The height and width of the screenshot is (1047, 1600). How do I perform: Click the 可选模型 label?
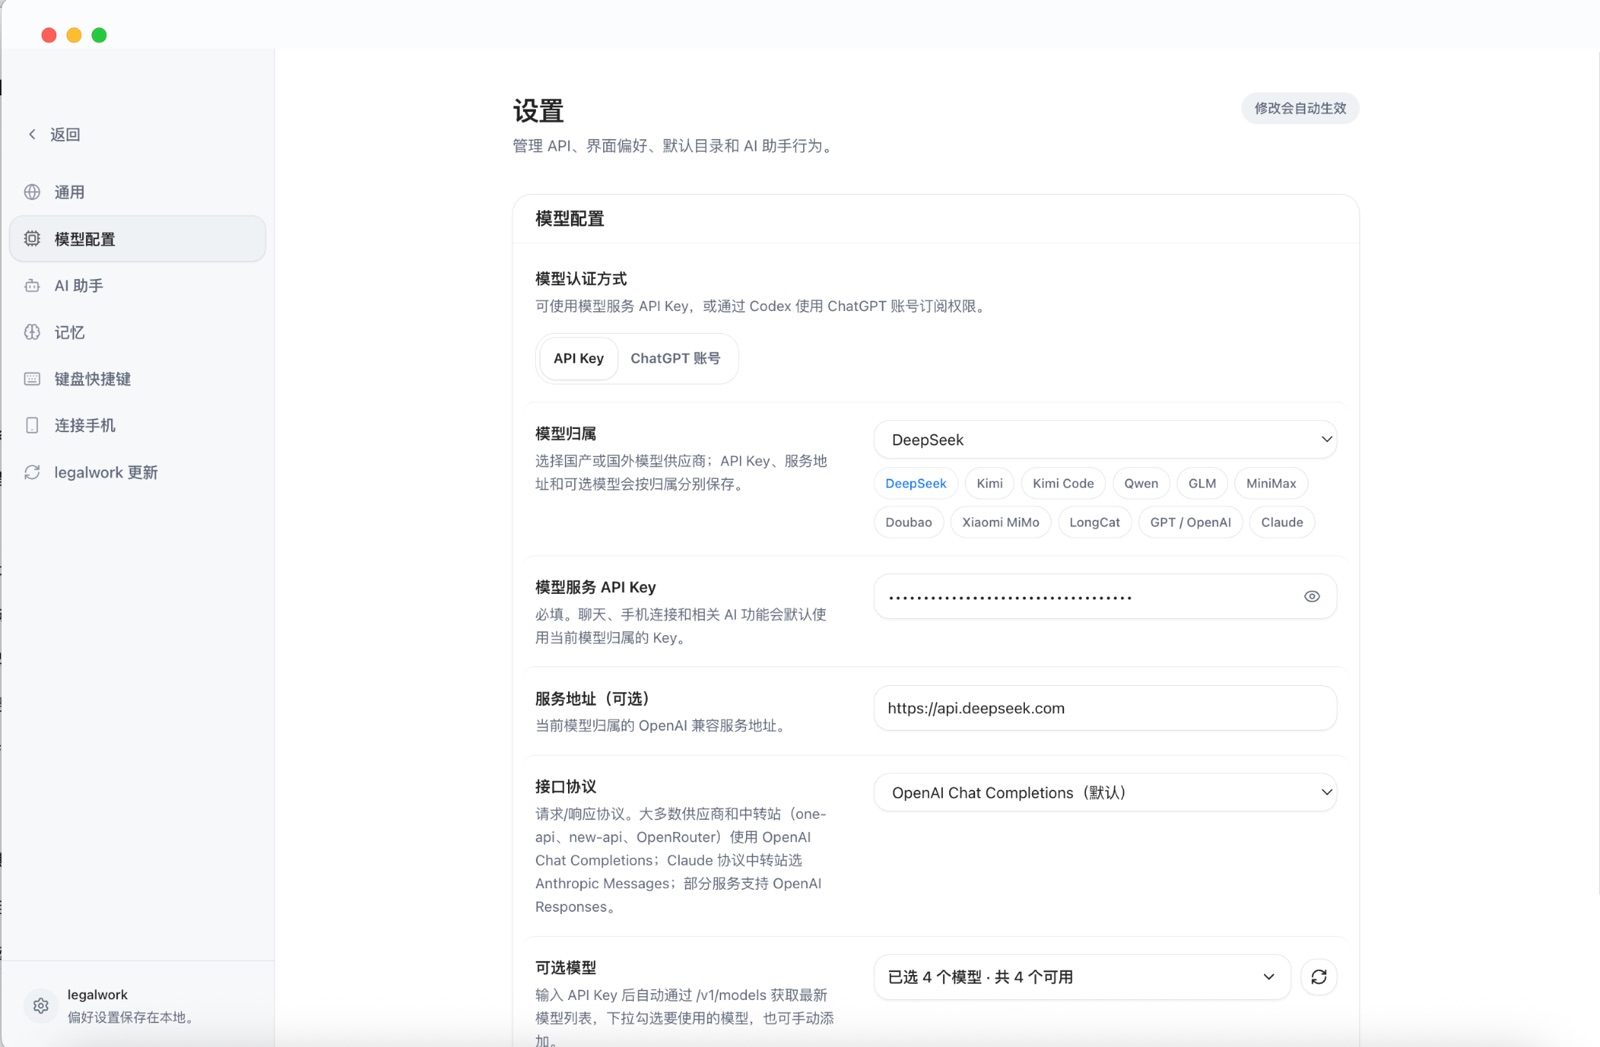[566, 968]
